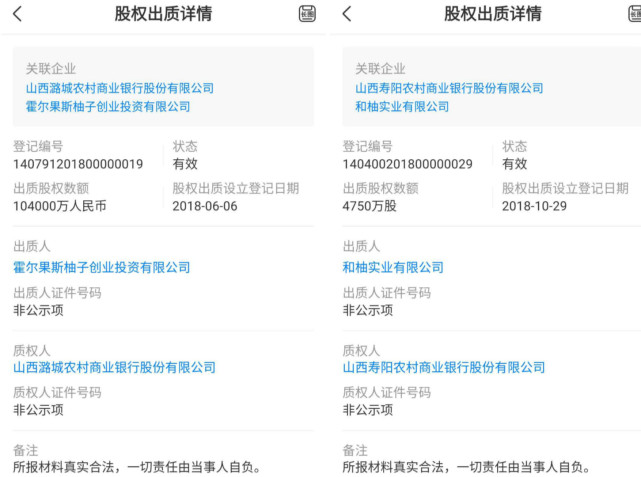Tap long-screenshot icon in right screen header
Screen dimensions: 641x477
(635, 14)
